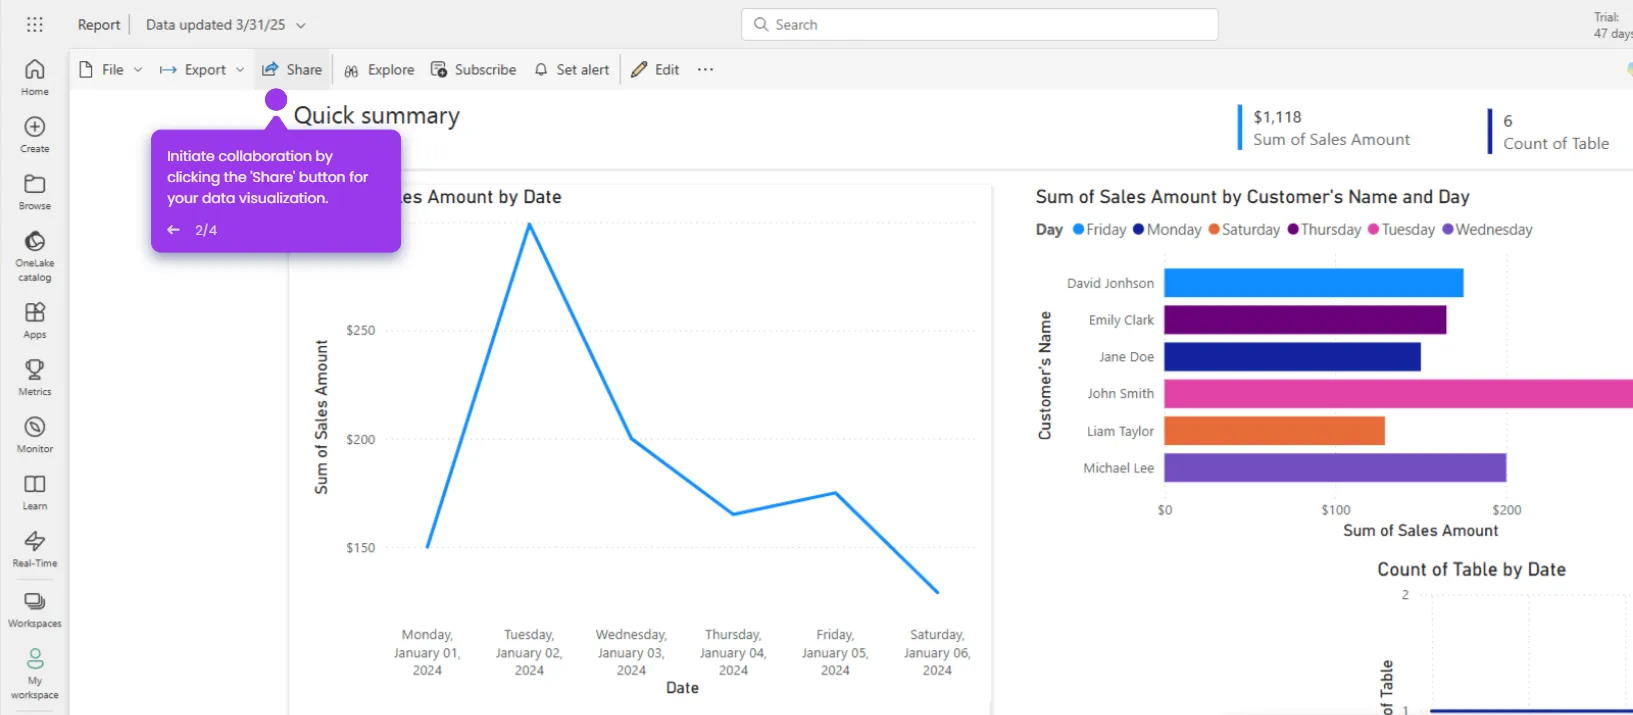Go to Home in sidebar
1633x715 pixels.
point(35,77)
